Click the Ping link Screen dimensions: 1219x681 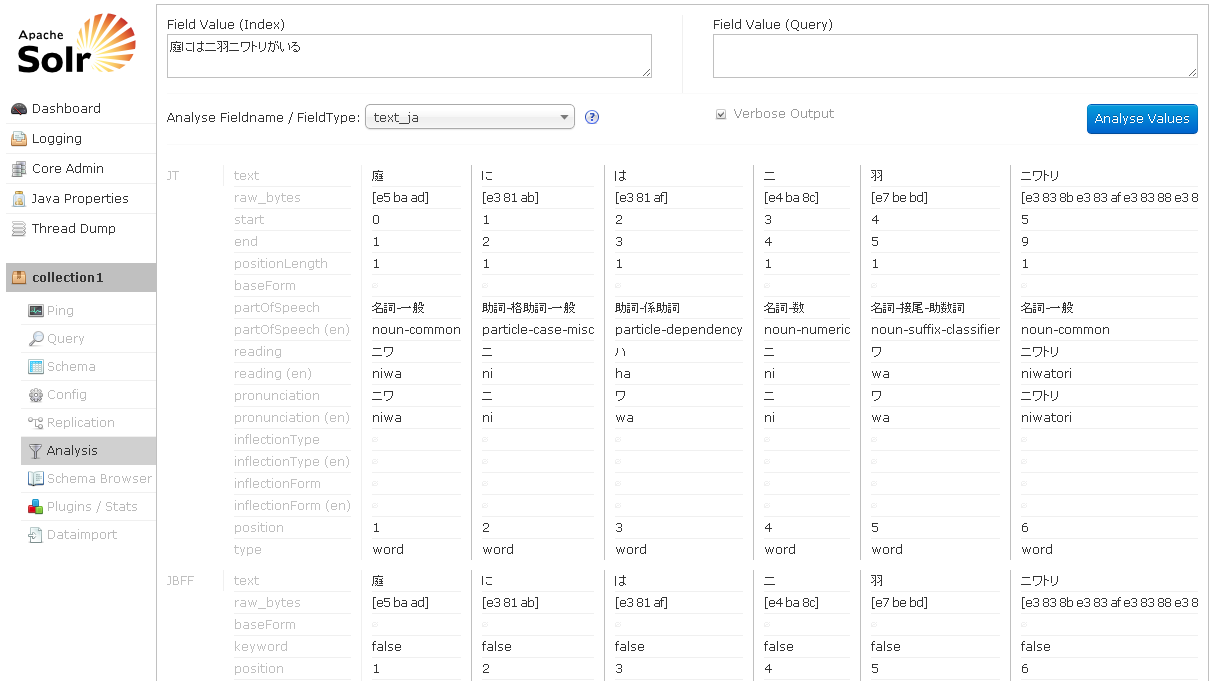coord(60,311)
